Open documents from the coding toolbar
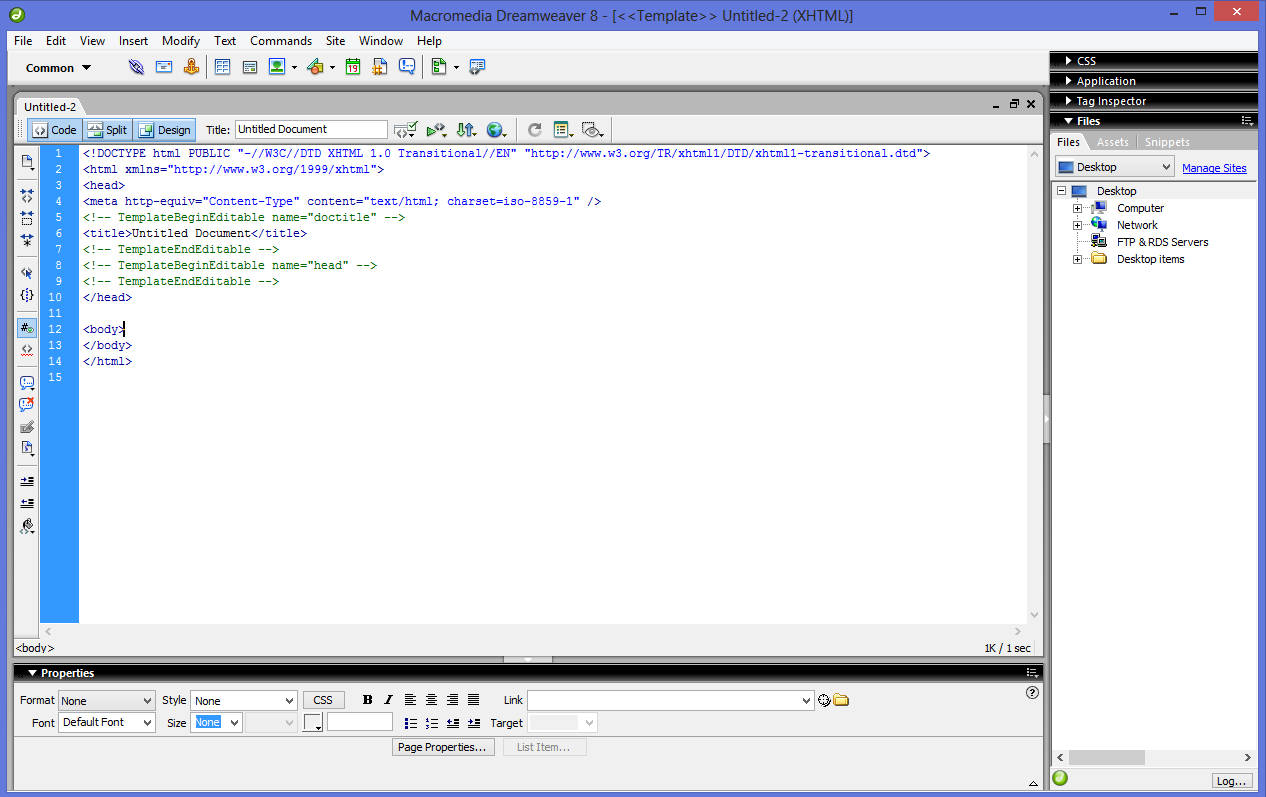Screen dimensions: 1266x797 [27, 161]
